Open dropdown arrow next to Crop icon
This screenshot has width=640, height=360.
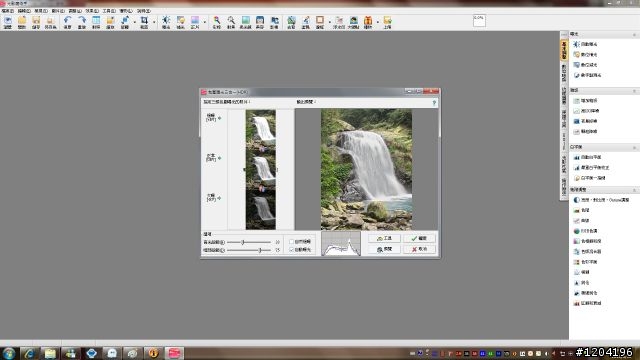(x=154, y=22)
